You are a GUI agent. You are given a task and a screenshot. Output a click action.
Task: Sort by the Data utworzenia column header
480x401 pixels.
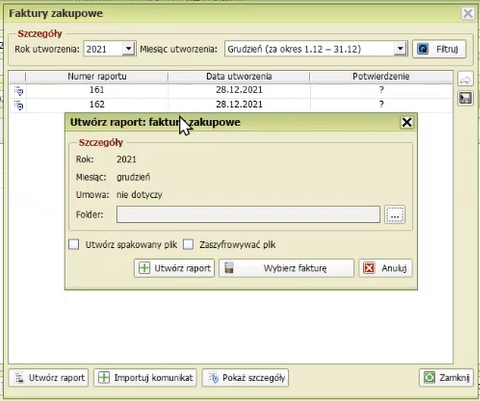pyautogui.click(x=239, y=77)
